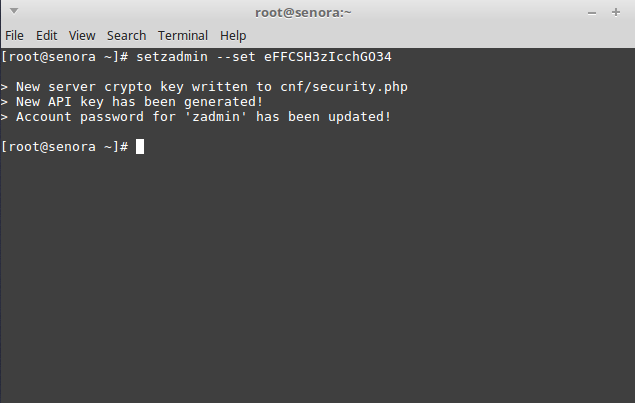This screenshot has width=635, height=403.
Task: Open the Terminal menu
Action: pyautogui.click(x=183, y=36)
